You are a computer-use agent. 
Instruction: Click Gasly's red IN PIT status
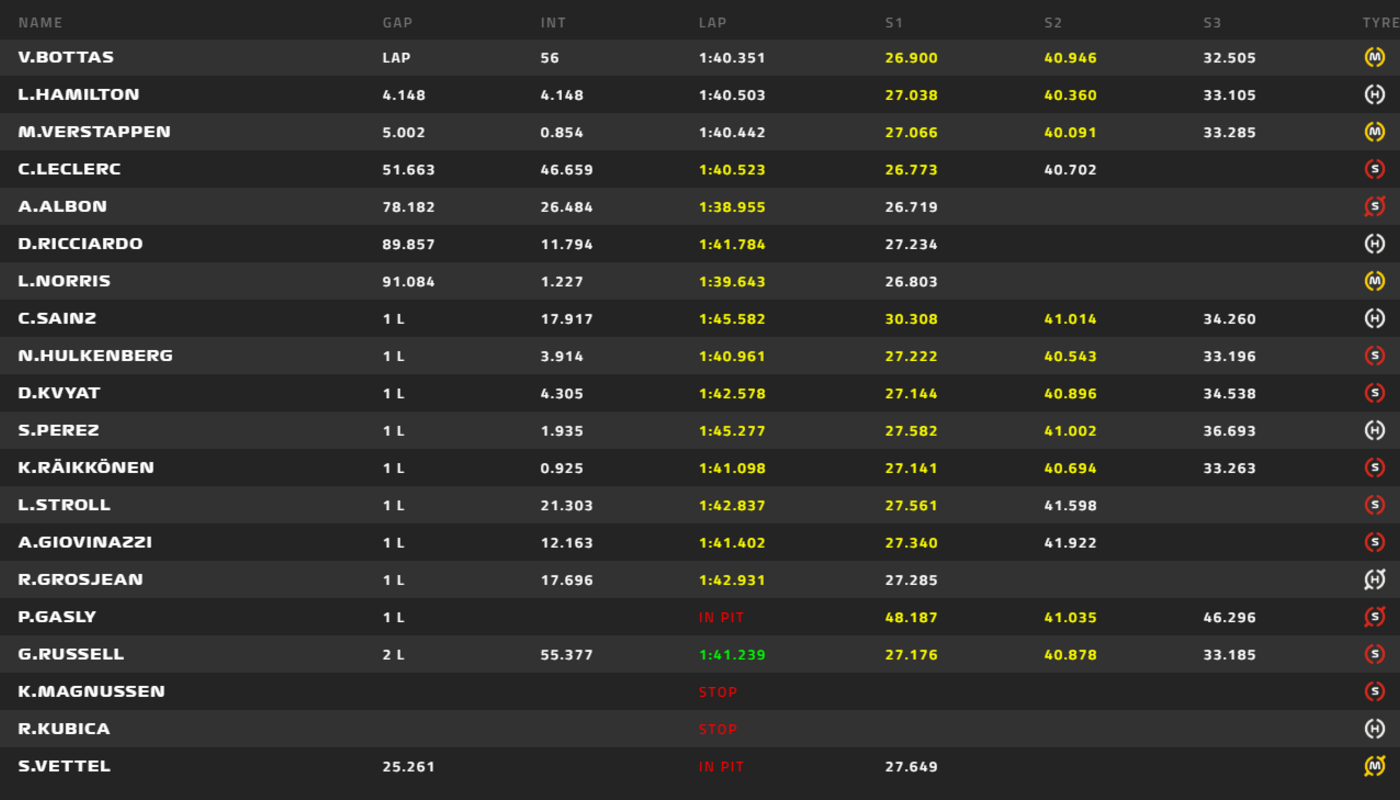coord(721,618)
